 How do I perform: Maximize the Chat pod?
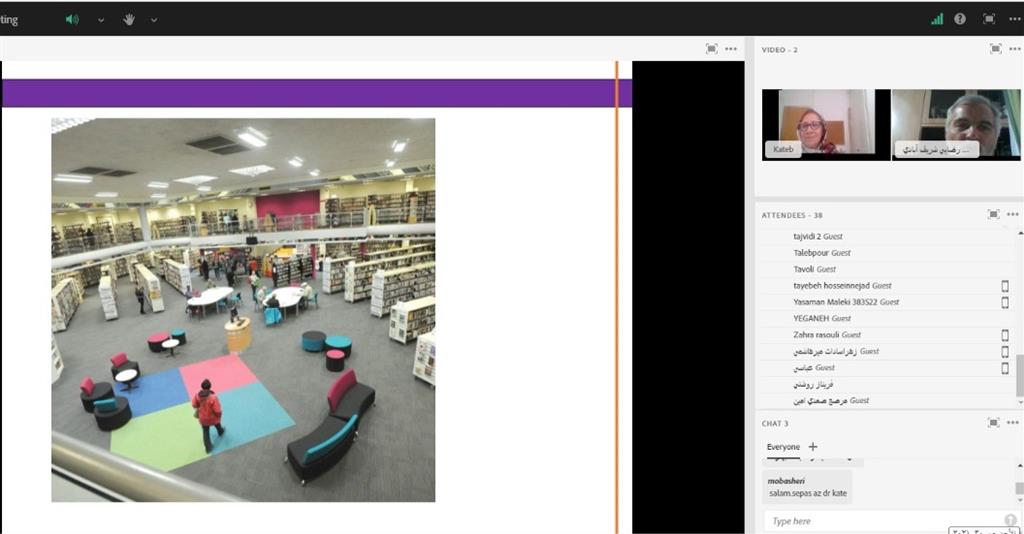coord(993,422)
